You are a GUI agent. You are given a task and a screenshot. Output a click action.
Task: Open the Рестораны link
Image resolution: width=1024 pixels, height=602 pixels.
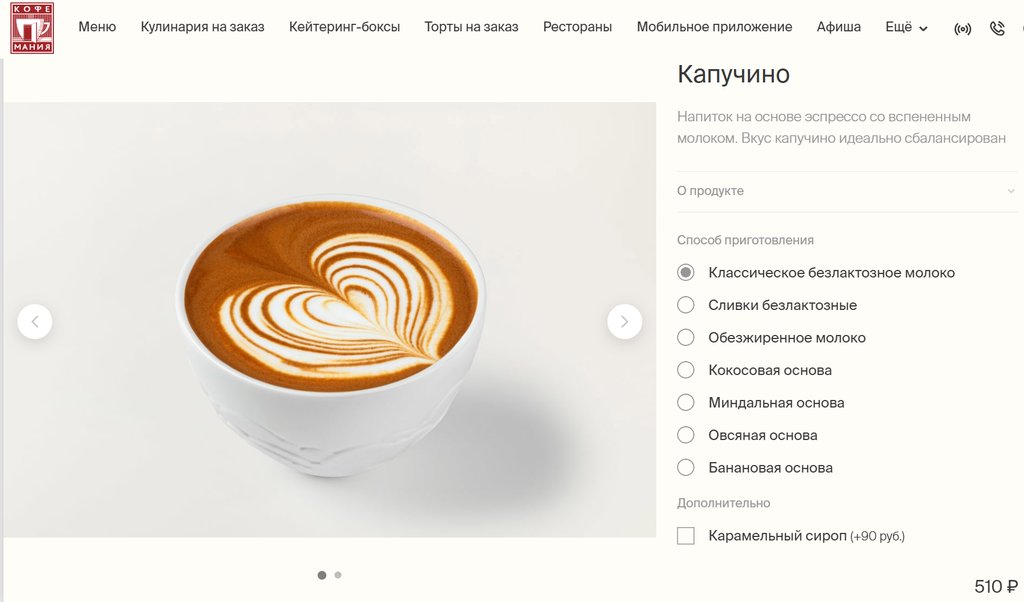(x=577, y=27)
